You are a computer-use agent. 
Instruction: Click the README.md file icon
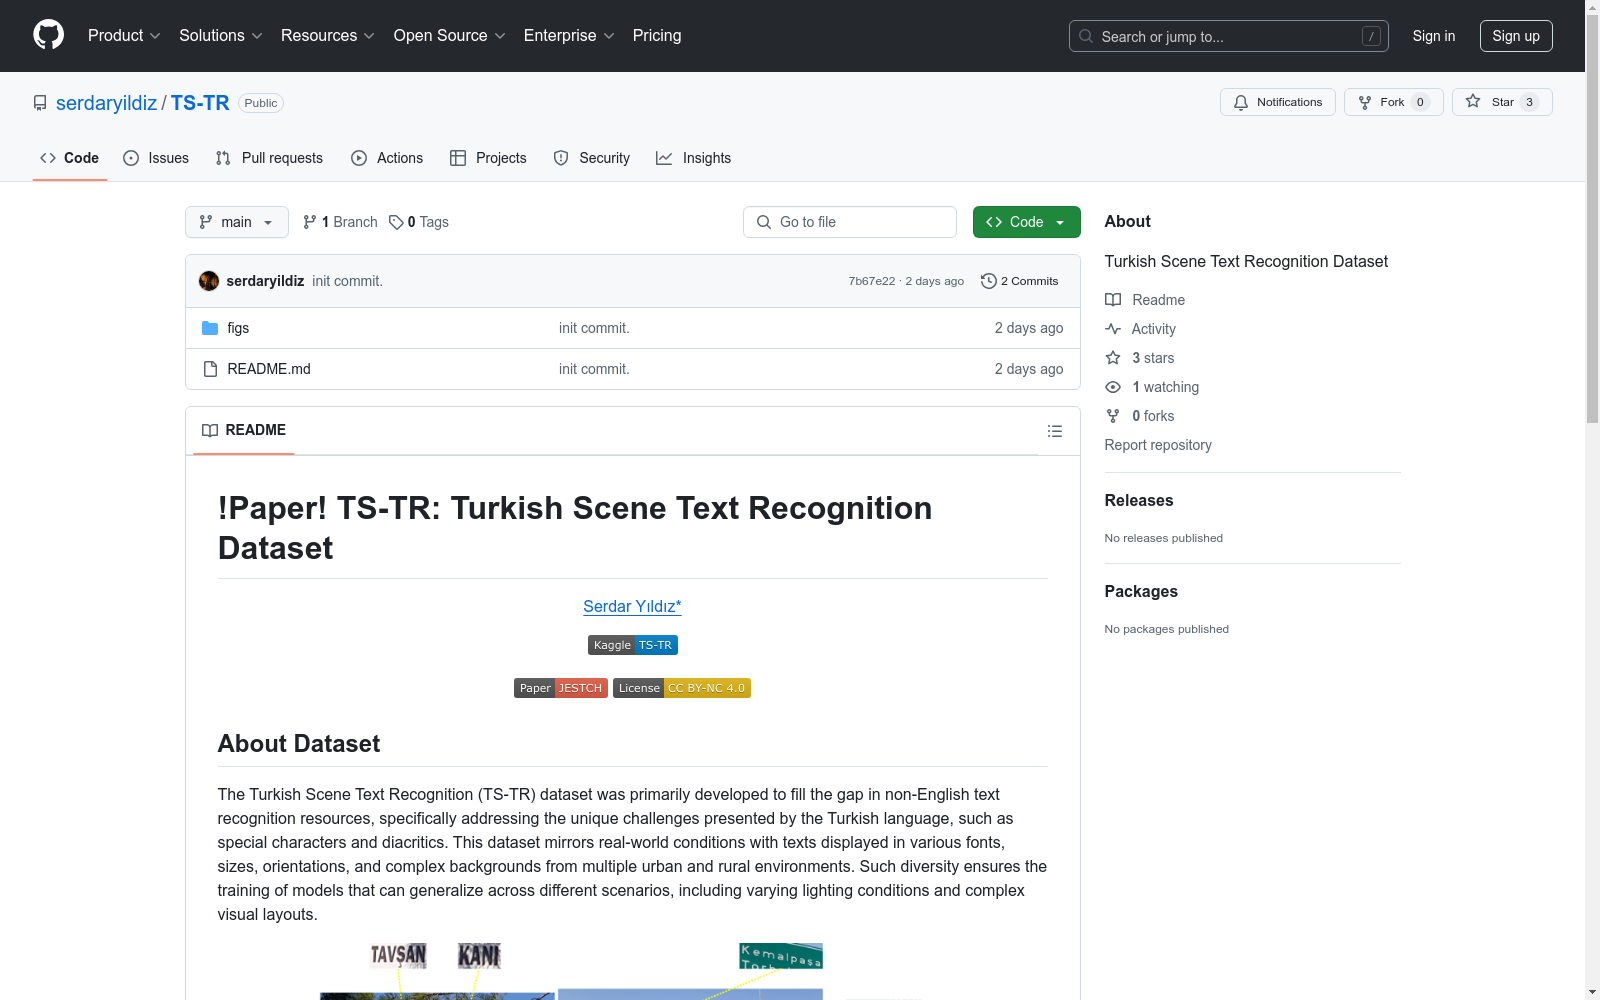pyautogui.click(x=210, y=369)
